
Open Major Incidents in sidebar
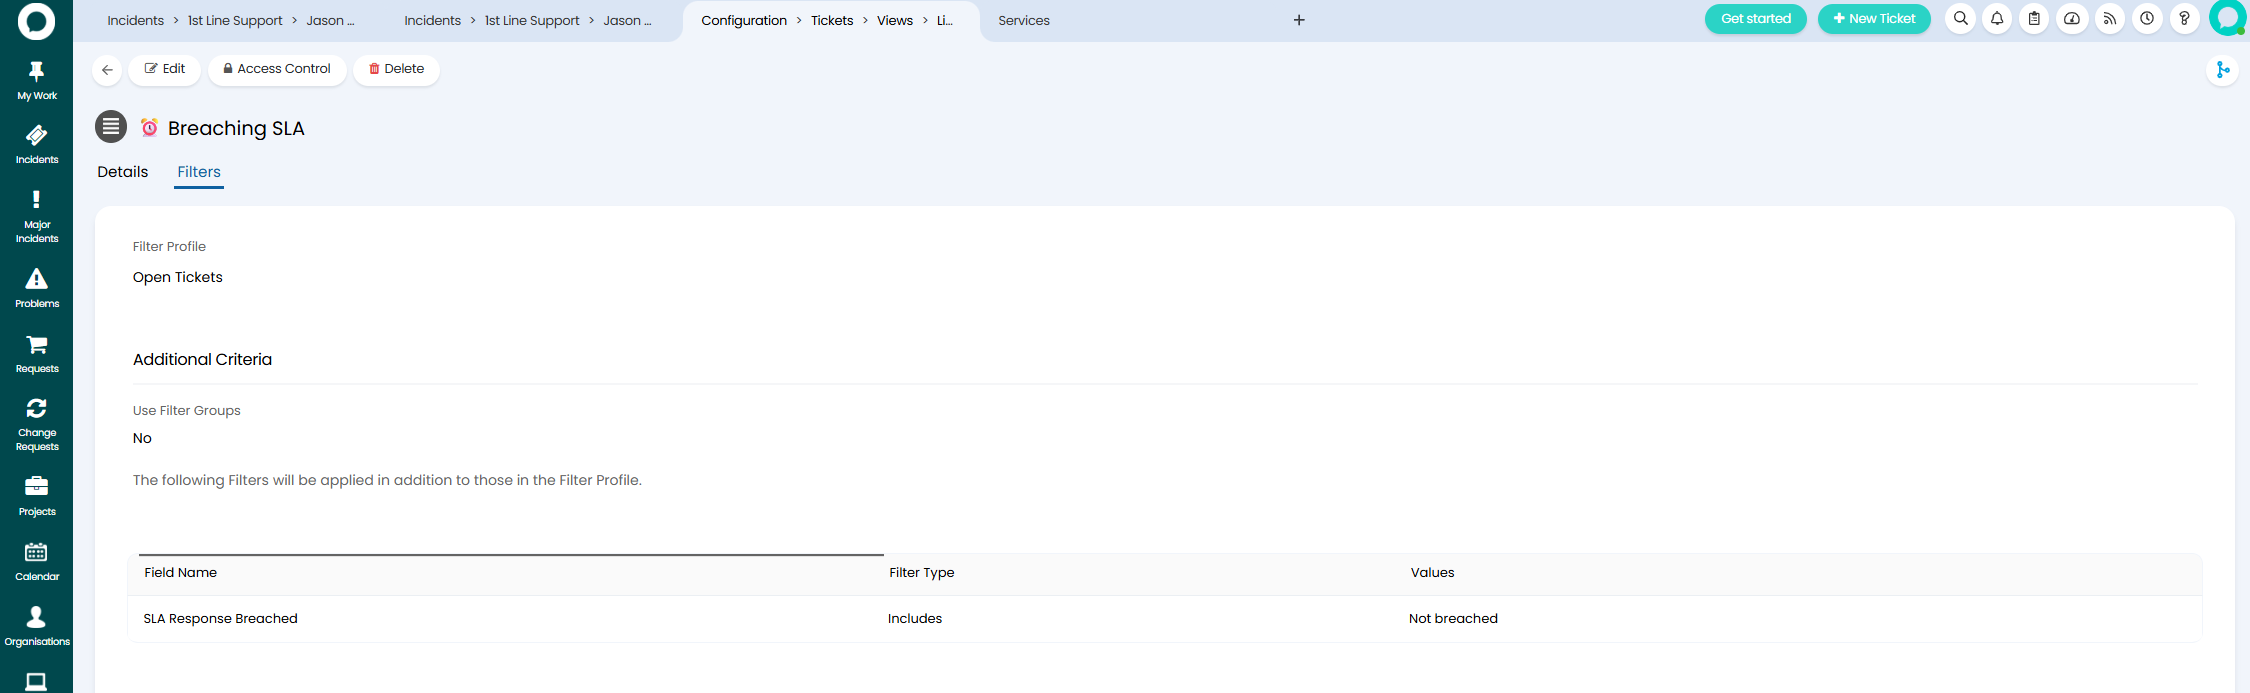37,217
